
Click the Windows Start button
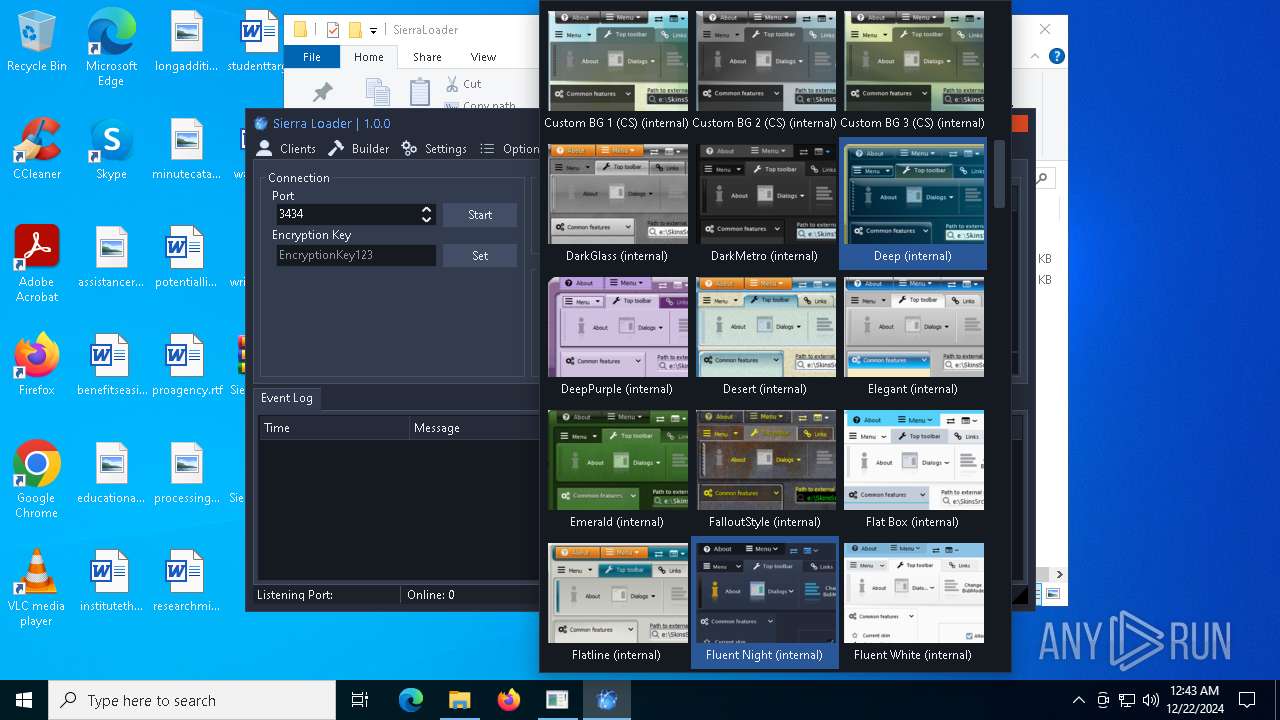click(x=24, y=700)
